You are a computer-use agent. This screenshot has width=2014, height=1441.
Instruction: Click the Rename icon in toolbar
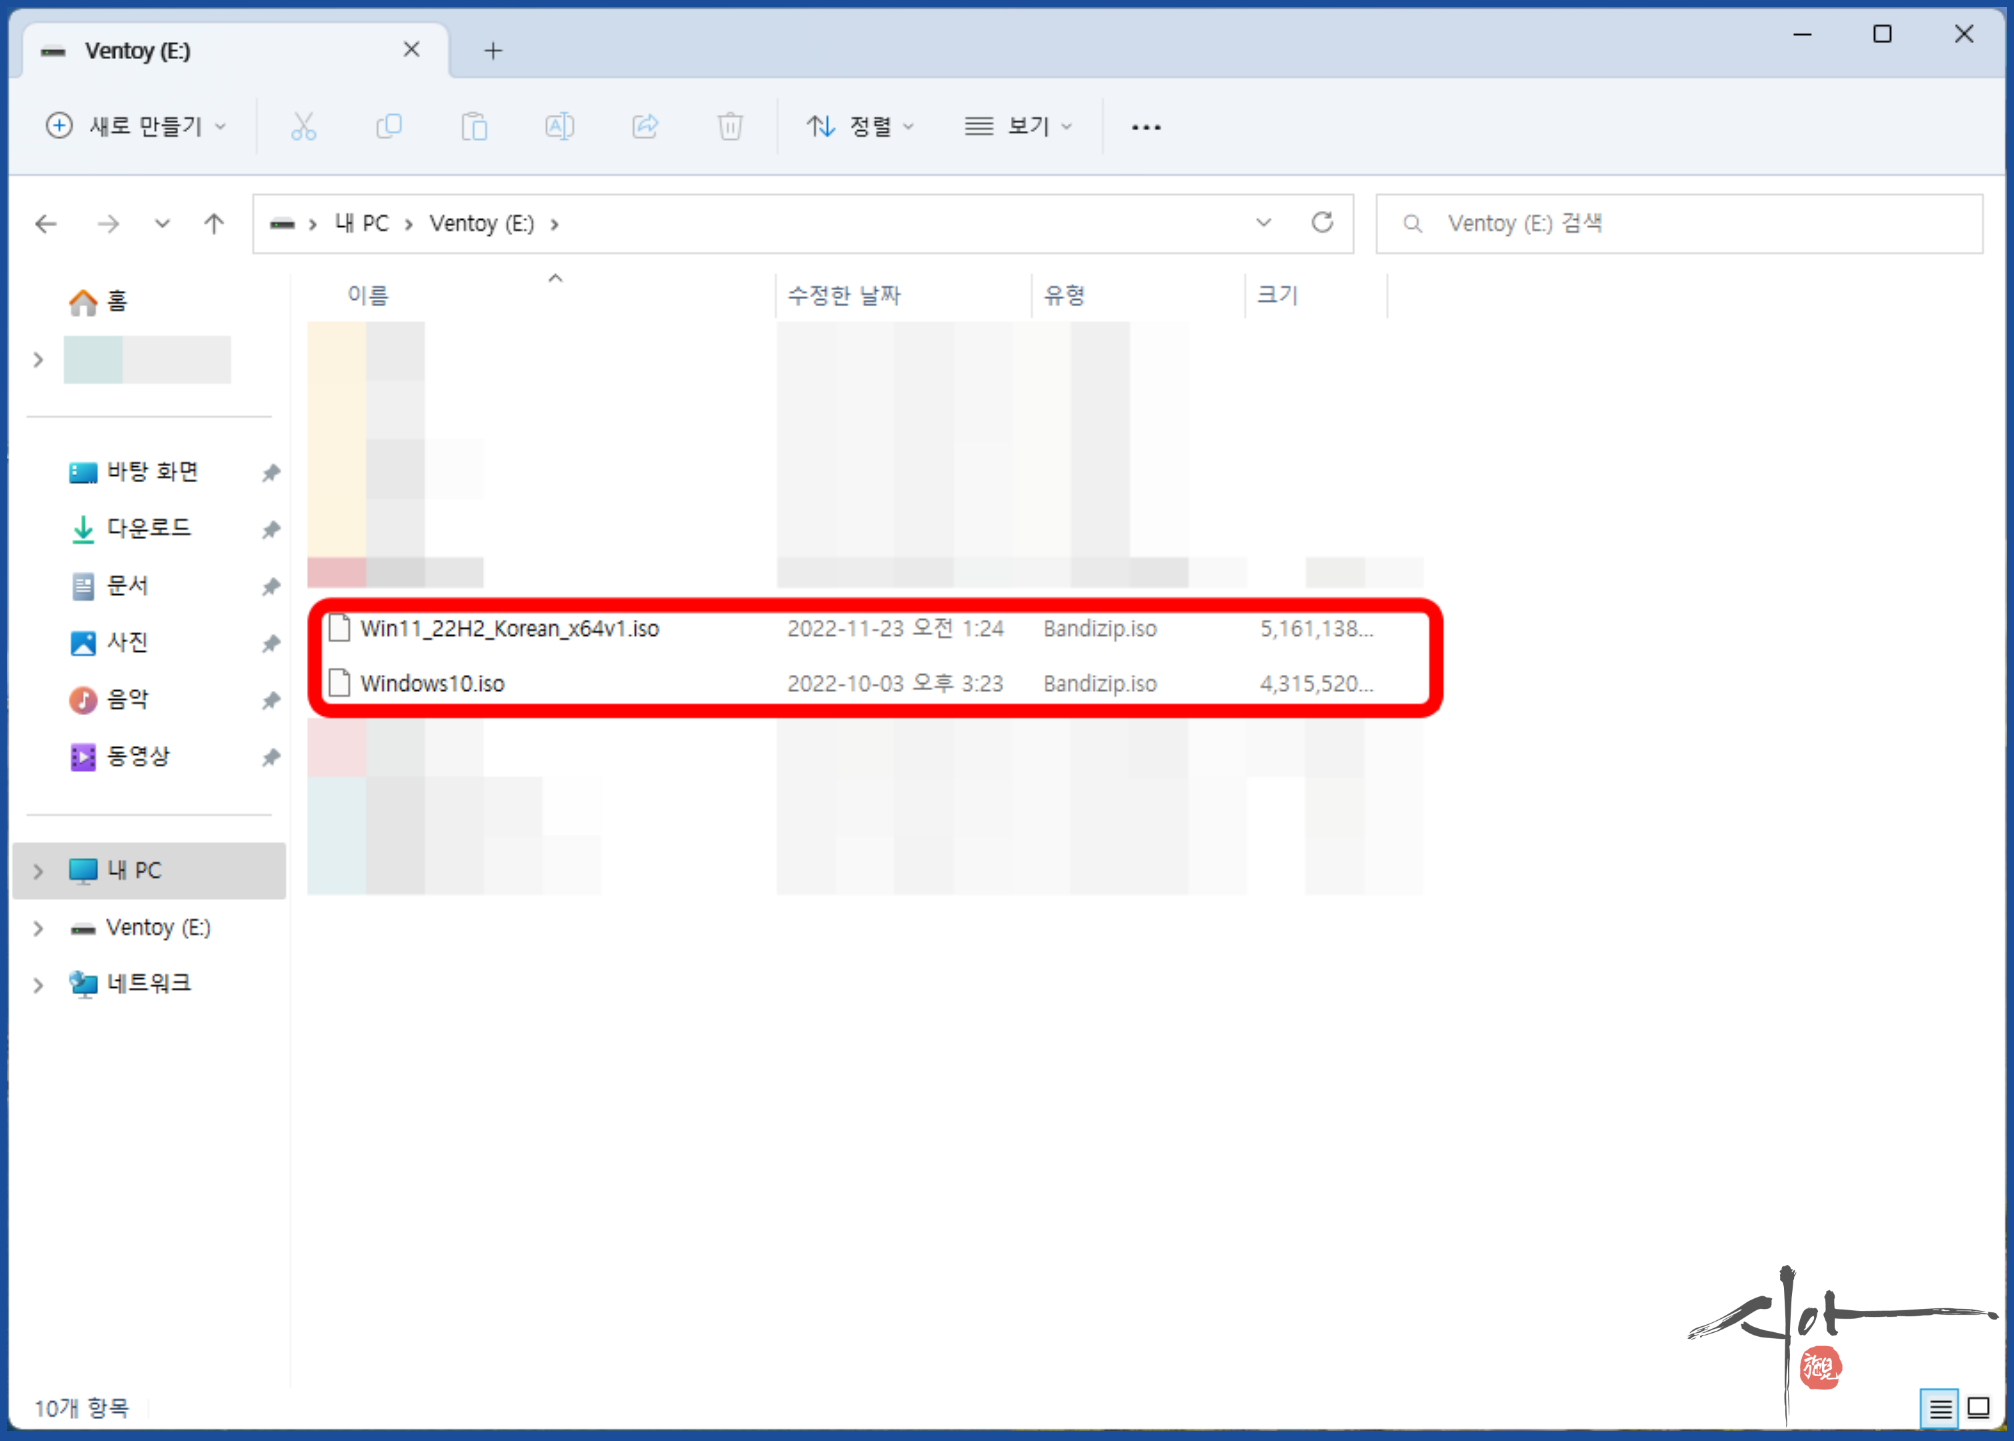[x=559, y=126]
